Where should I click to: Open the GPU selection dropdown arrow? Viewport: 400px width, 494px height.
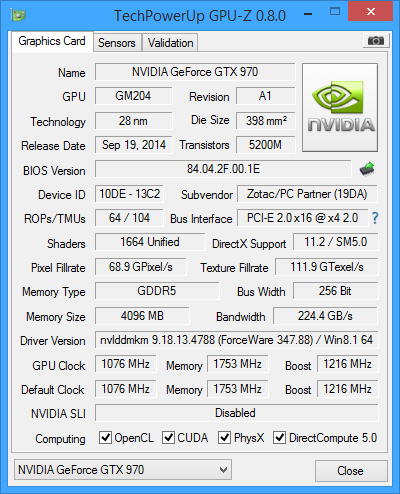pyautogui.click(x=223, y=470)
